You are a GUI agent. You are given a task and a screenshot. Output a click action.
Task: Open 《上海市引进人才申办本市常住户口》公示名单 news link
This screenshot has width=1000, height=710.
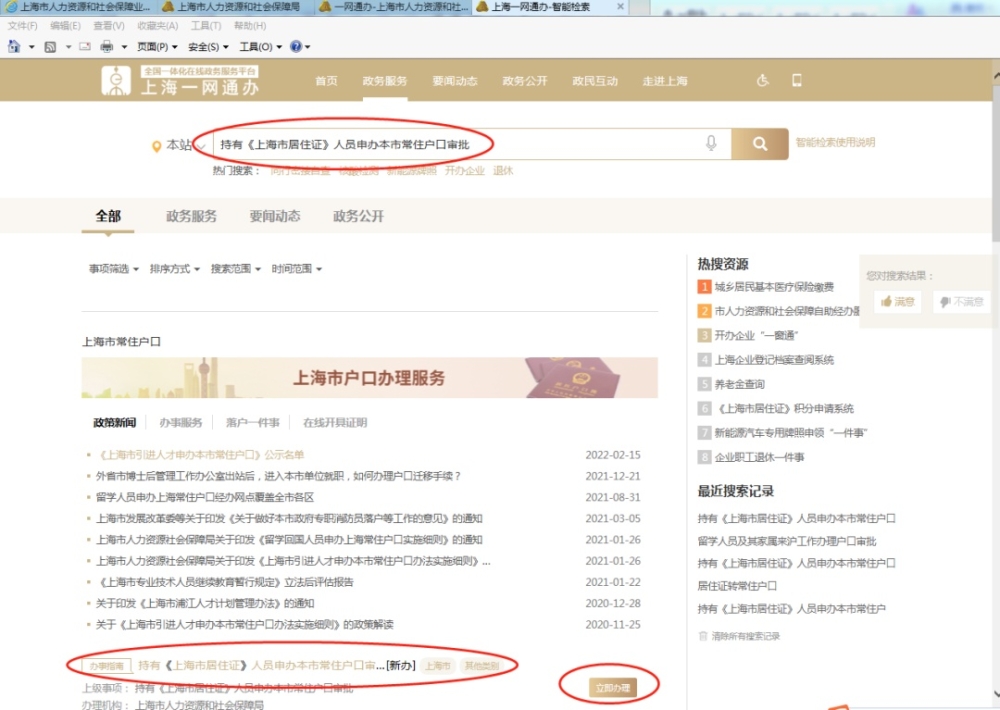click(200, 455)
